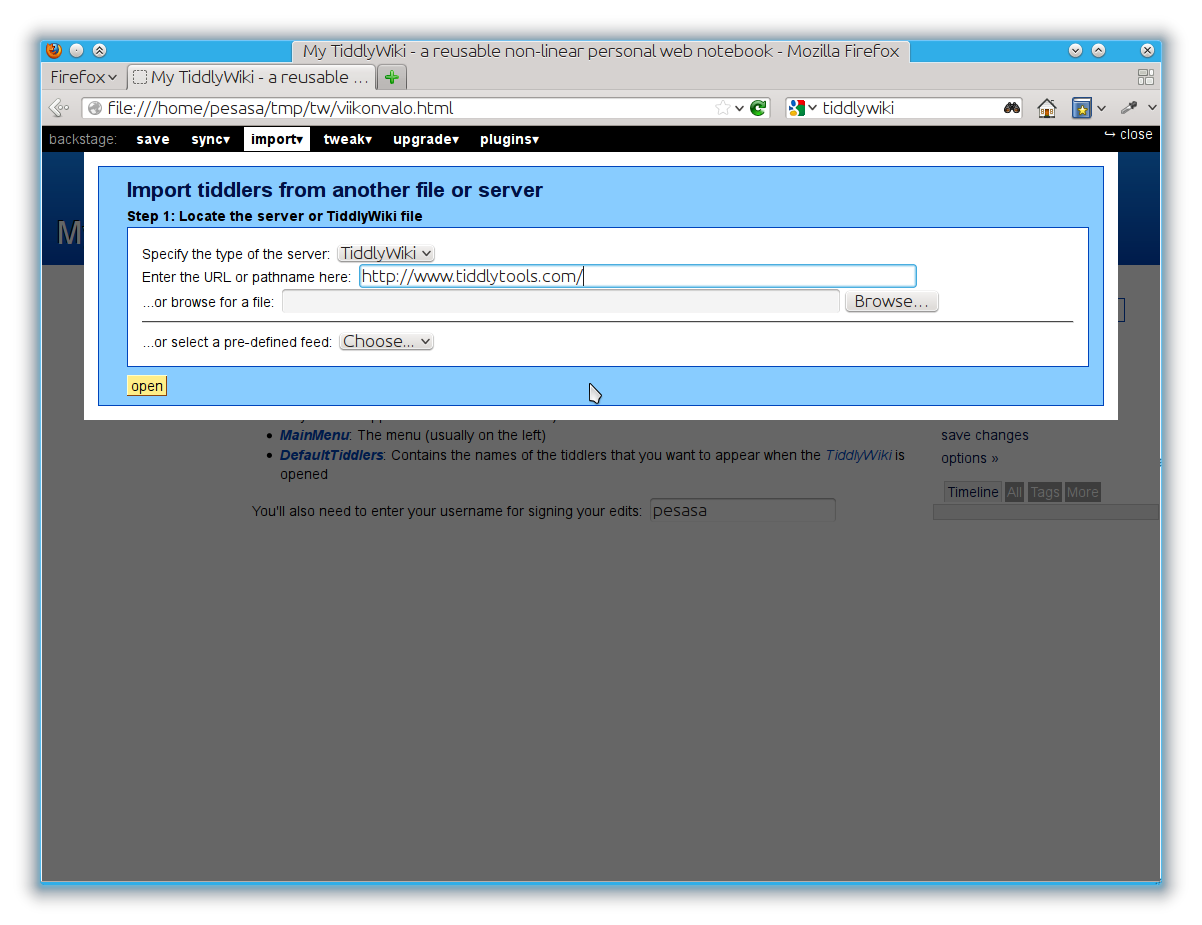
Task: Open the bookmarks menu dropdown arrow
Action: (x=1101, y=108)
